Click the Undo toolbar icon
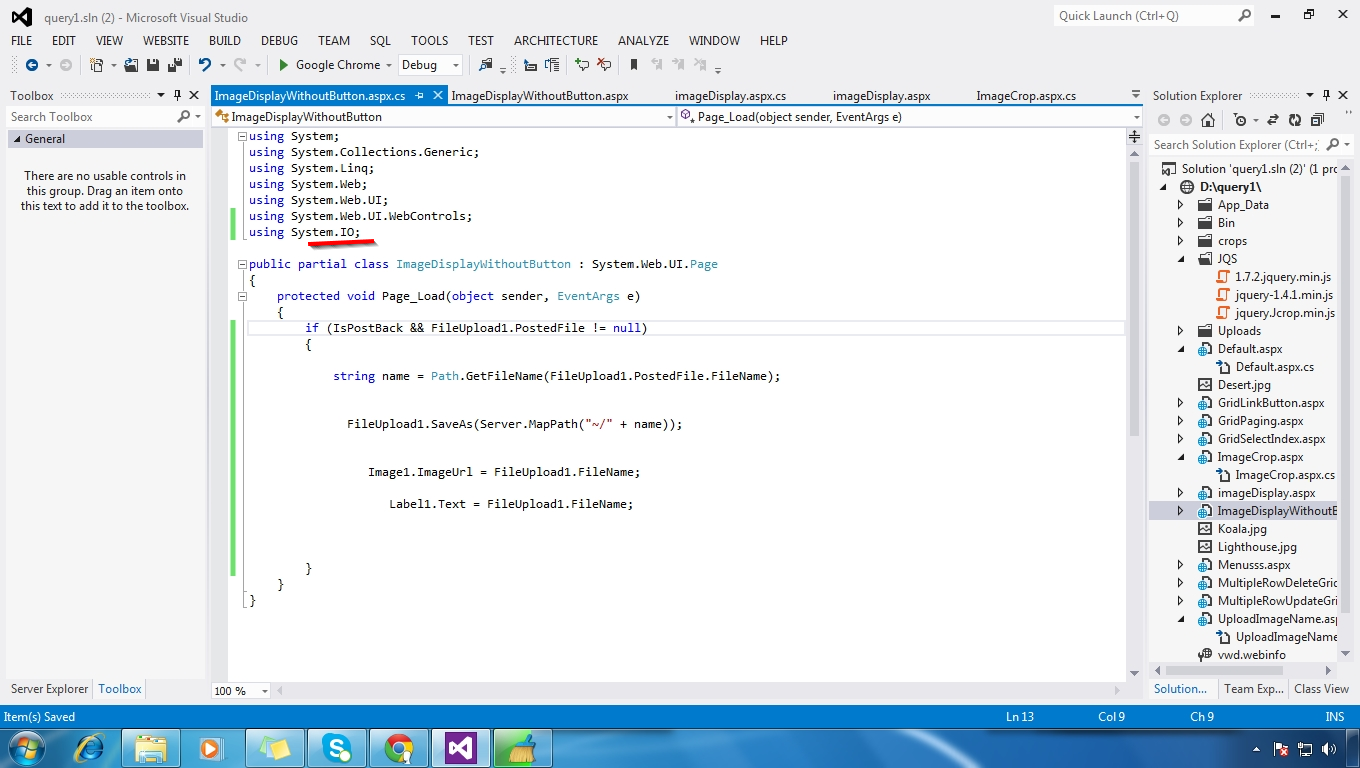The image size is (1360, 768). pyautogui.click(x=206, y=65)
